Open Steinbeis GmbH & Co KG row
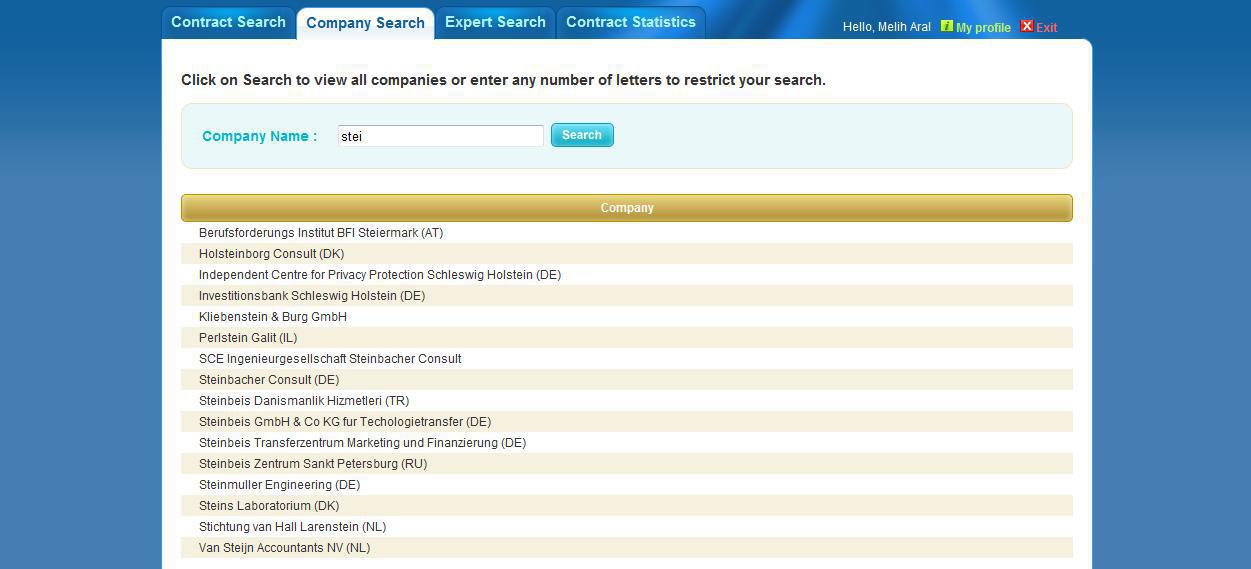The height and width of the screenshot is (569, 1251). (627, 422)
